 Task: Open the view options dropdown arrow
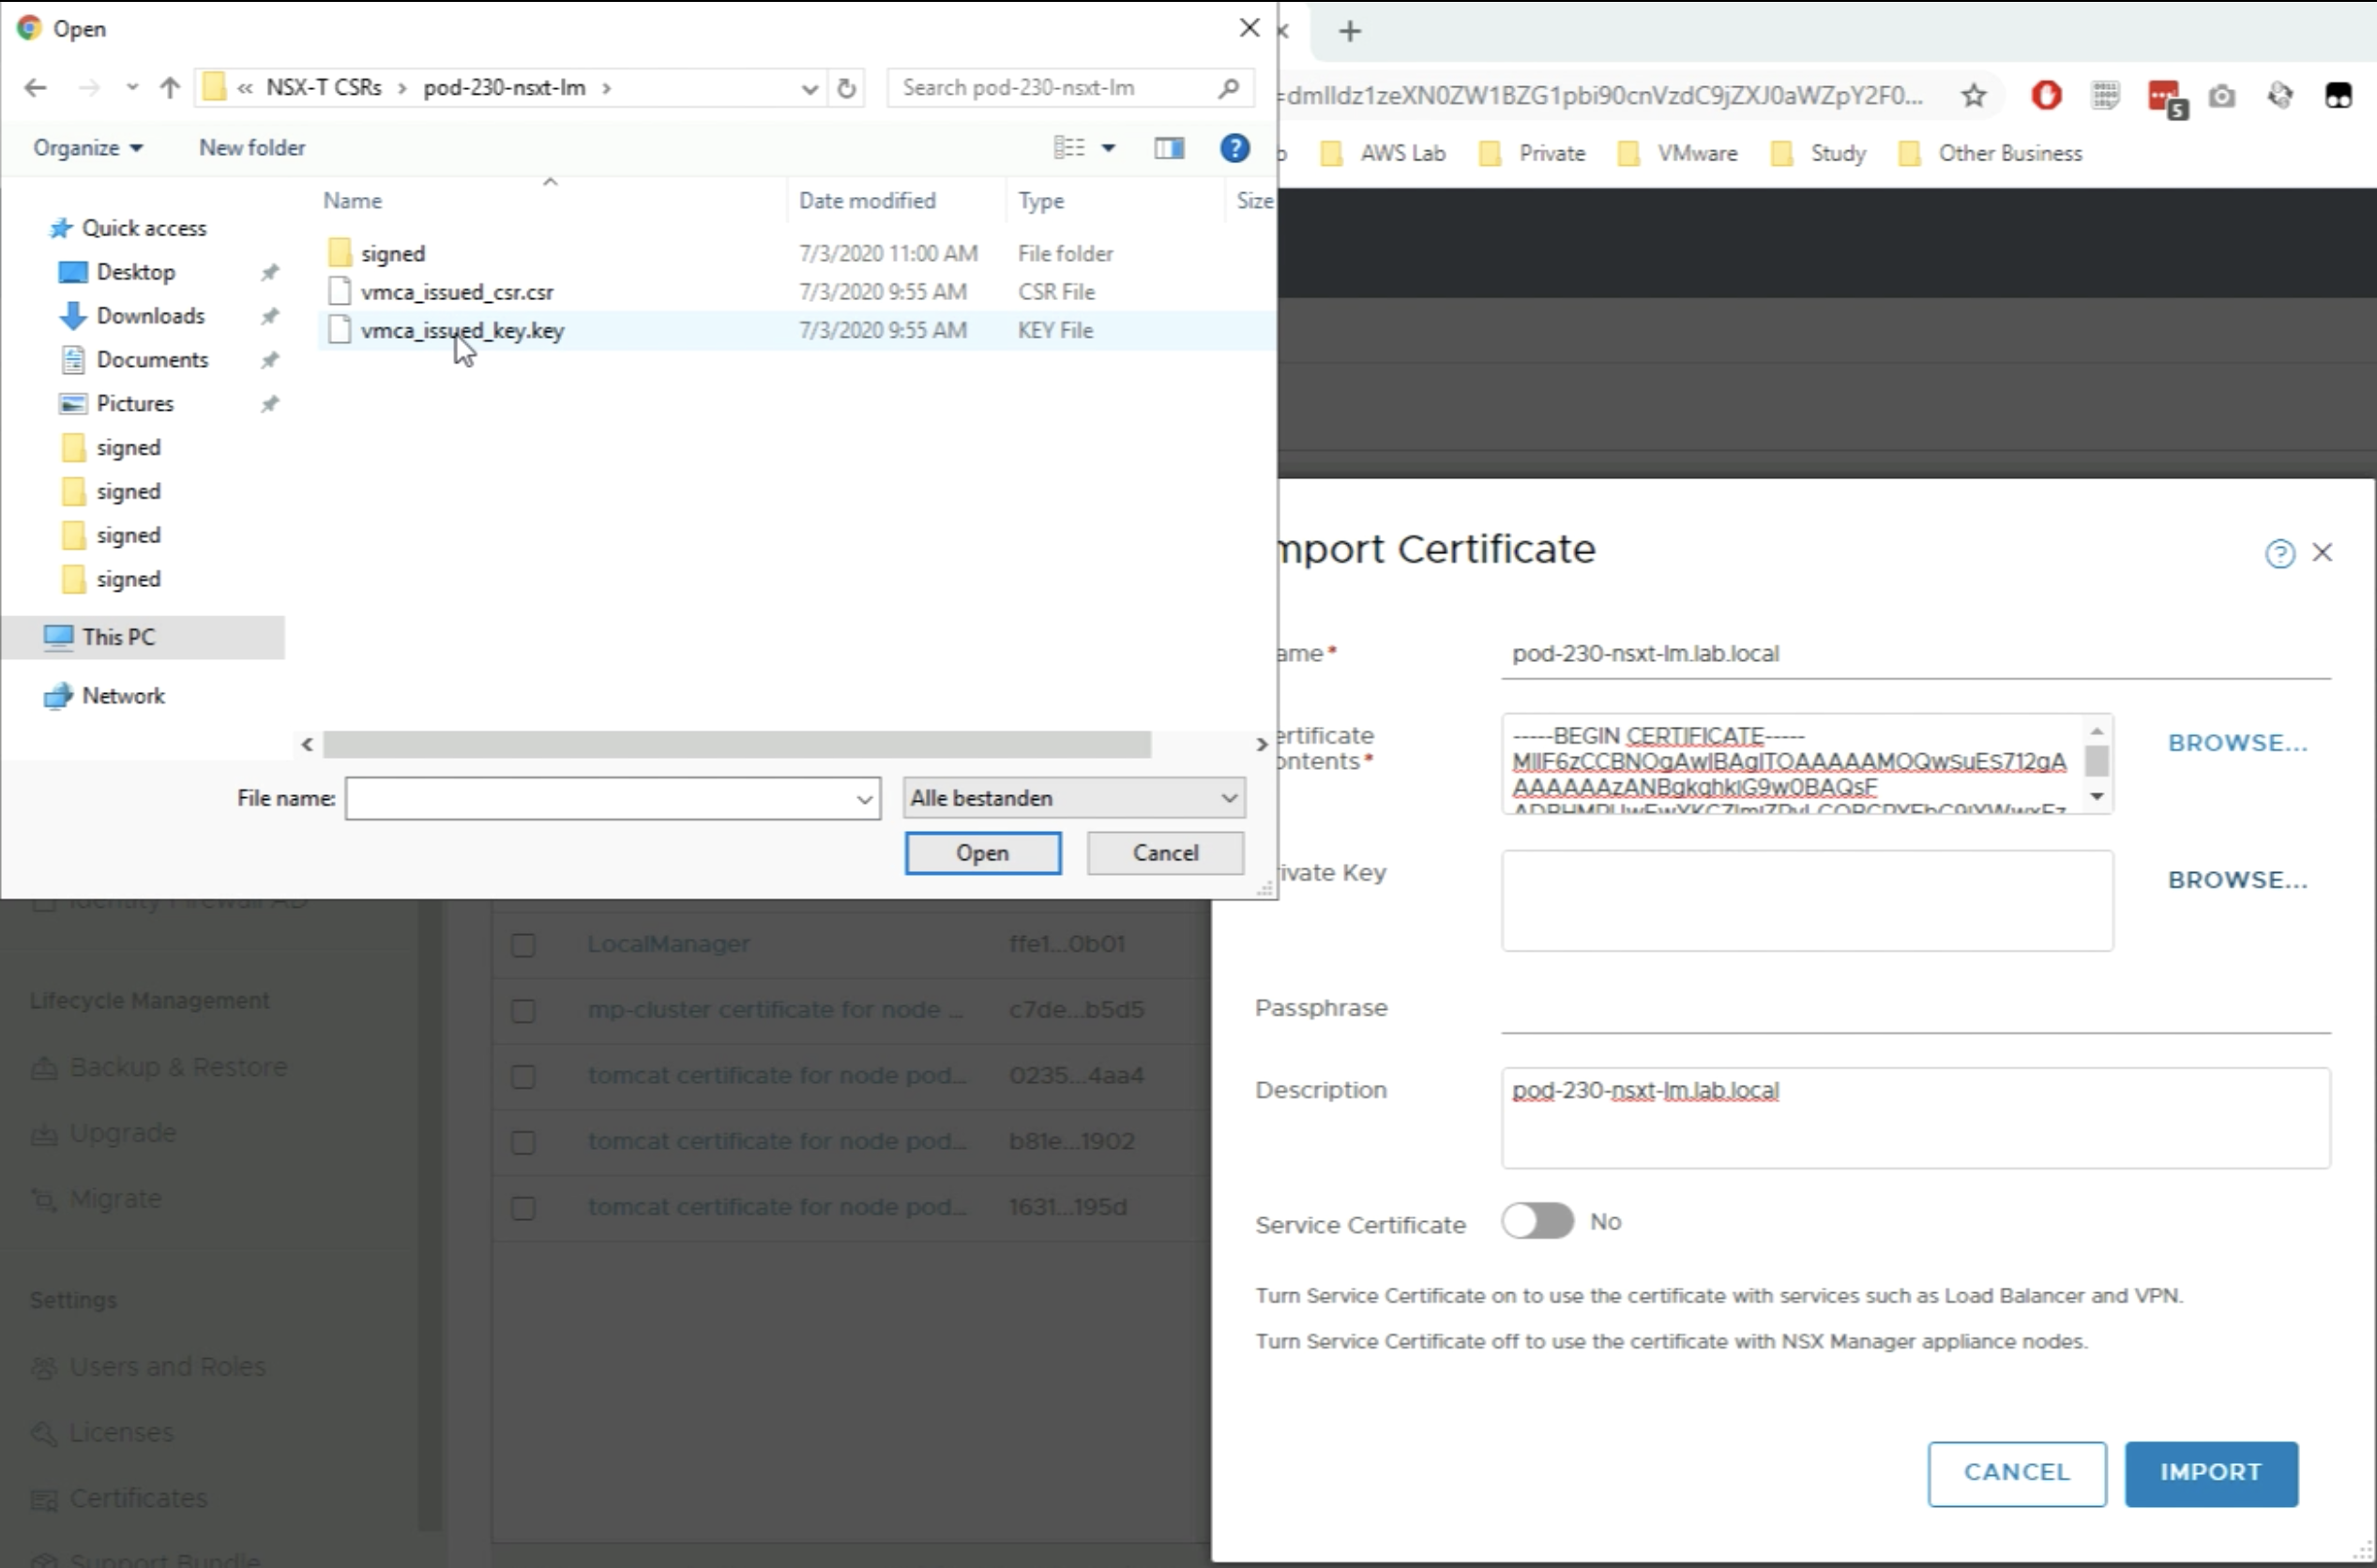1108,148
